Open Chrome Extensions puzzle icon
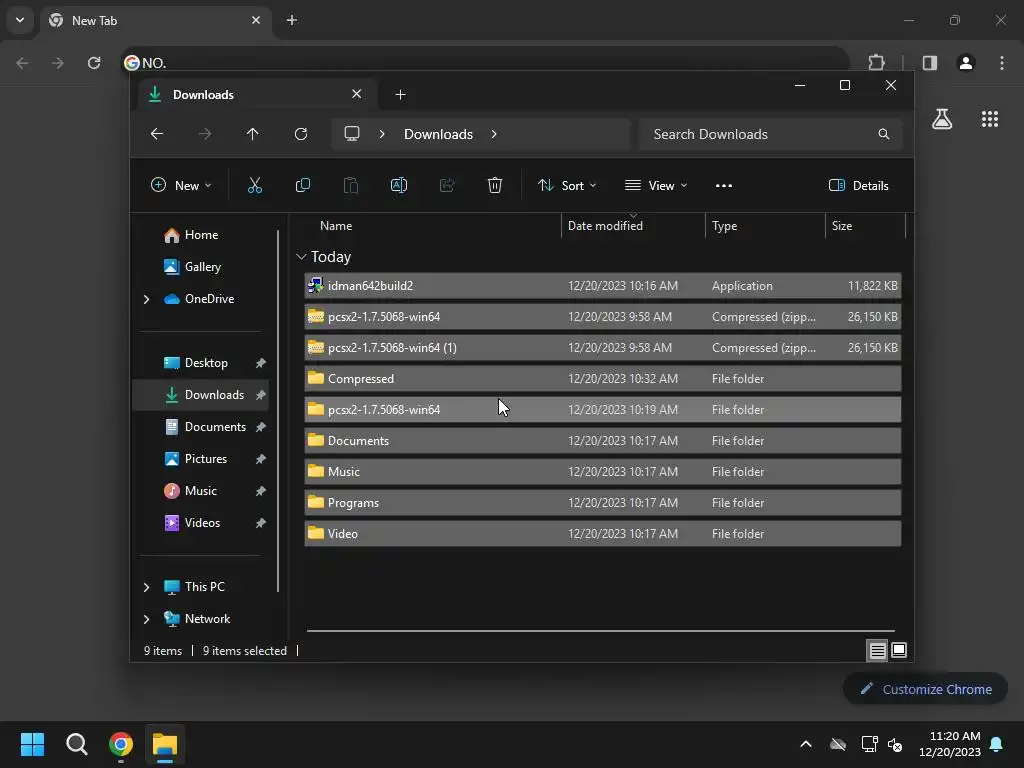 [876, 63]
